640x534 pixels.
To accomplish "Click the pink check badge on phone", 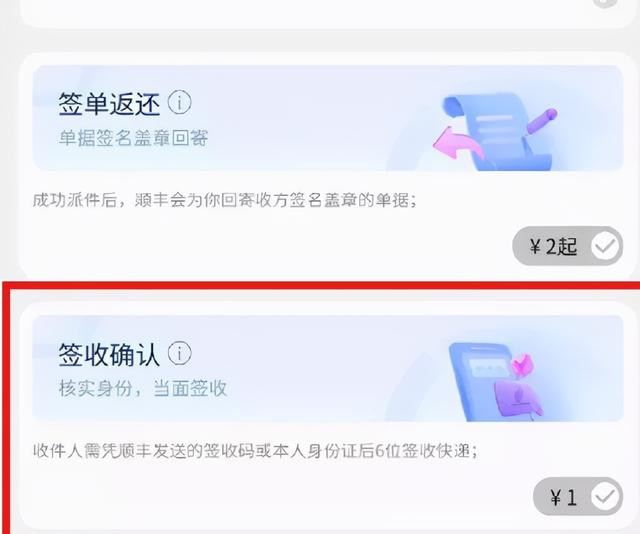I will tap(522, 365).
